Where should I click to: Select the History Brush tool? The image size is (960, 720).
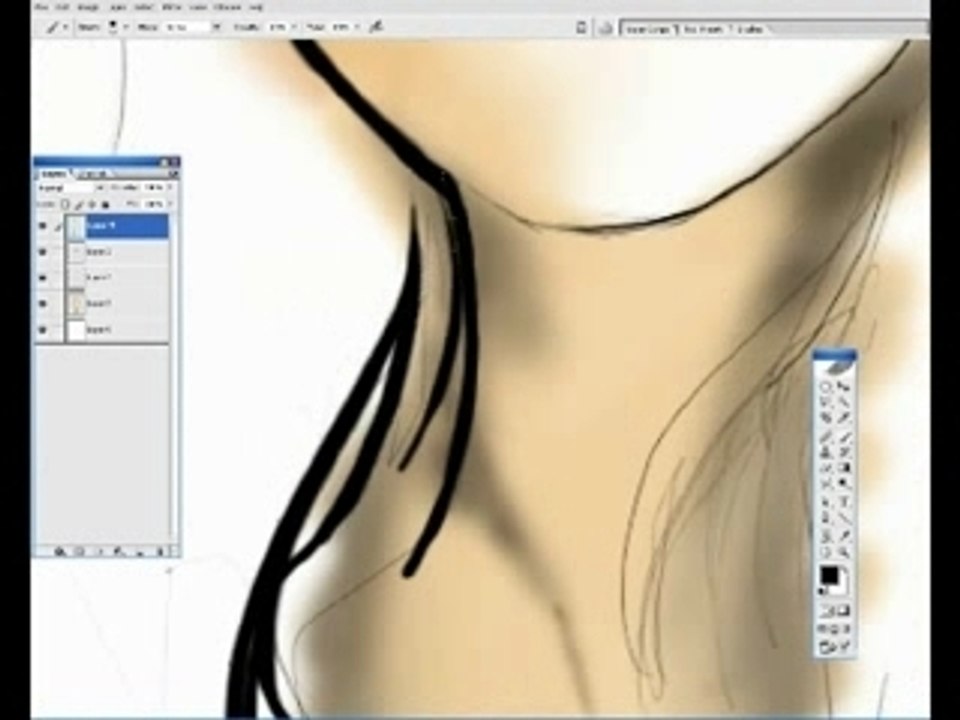point(844,452)
